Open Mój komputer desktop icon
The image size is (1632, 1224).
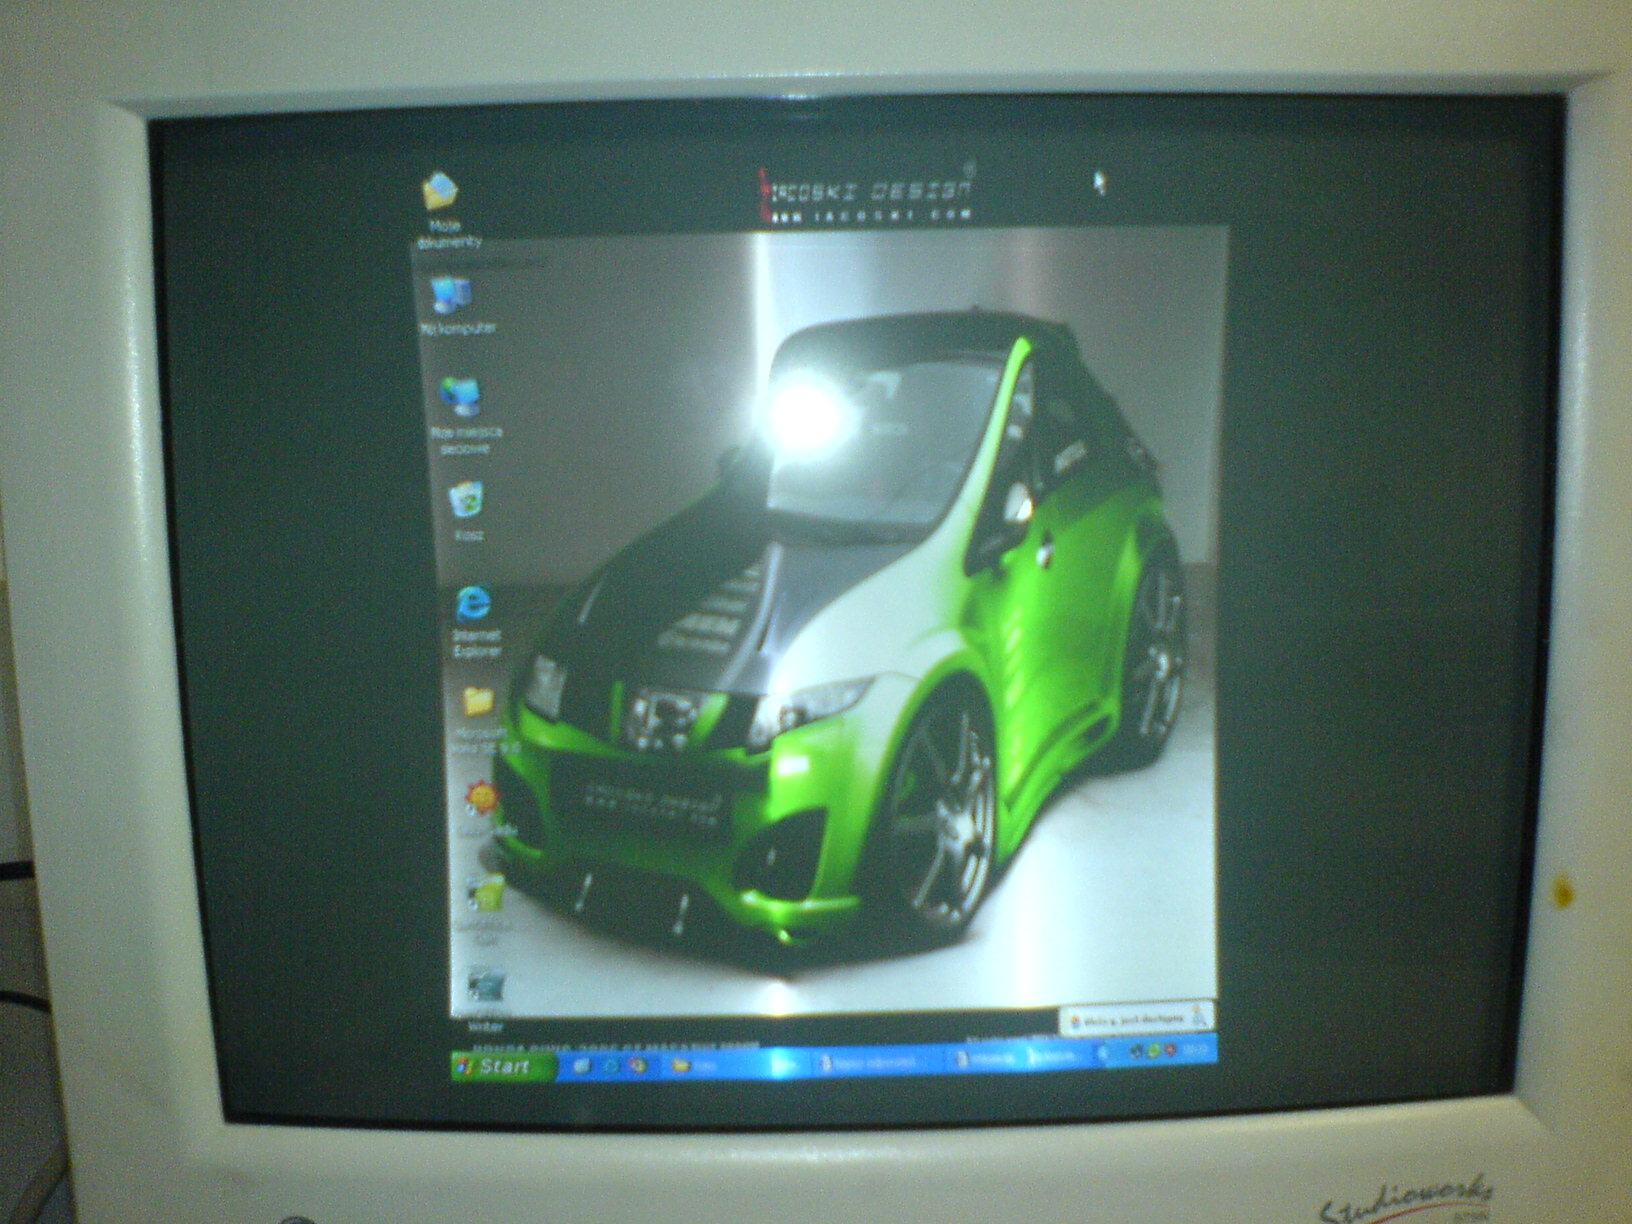coord(456,305)
